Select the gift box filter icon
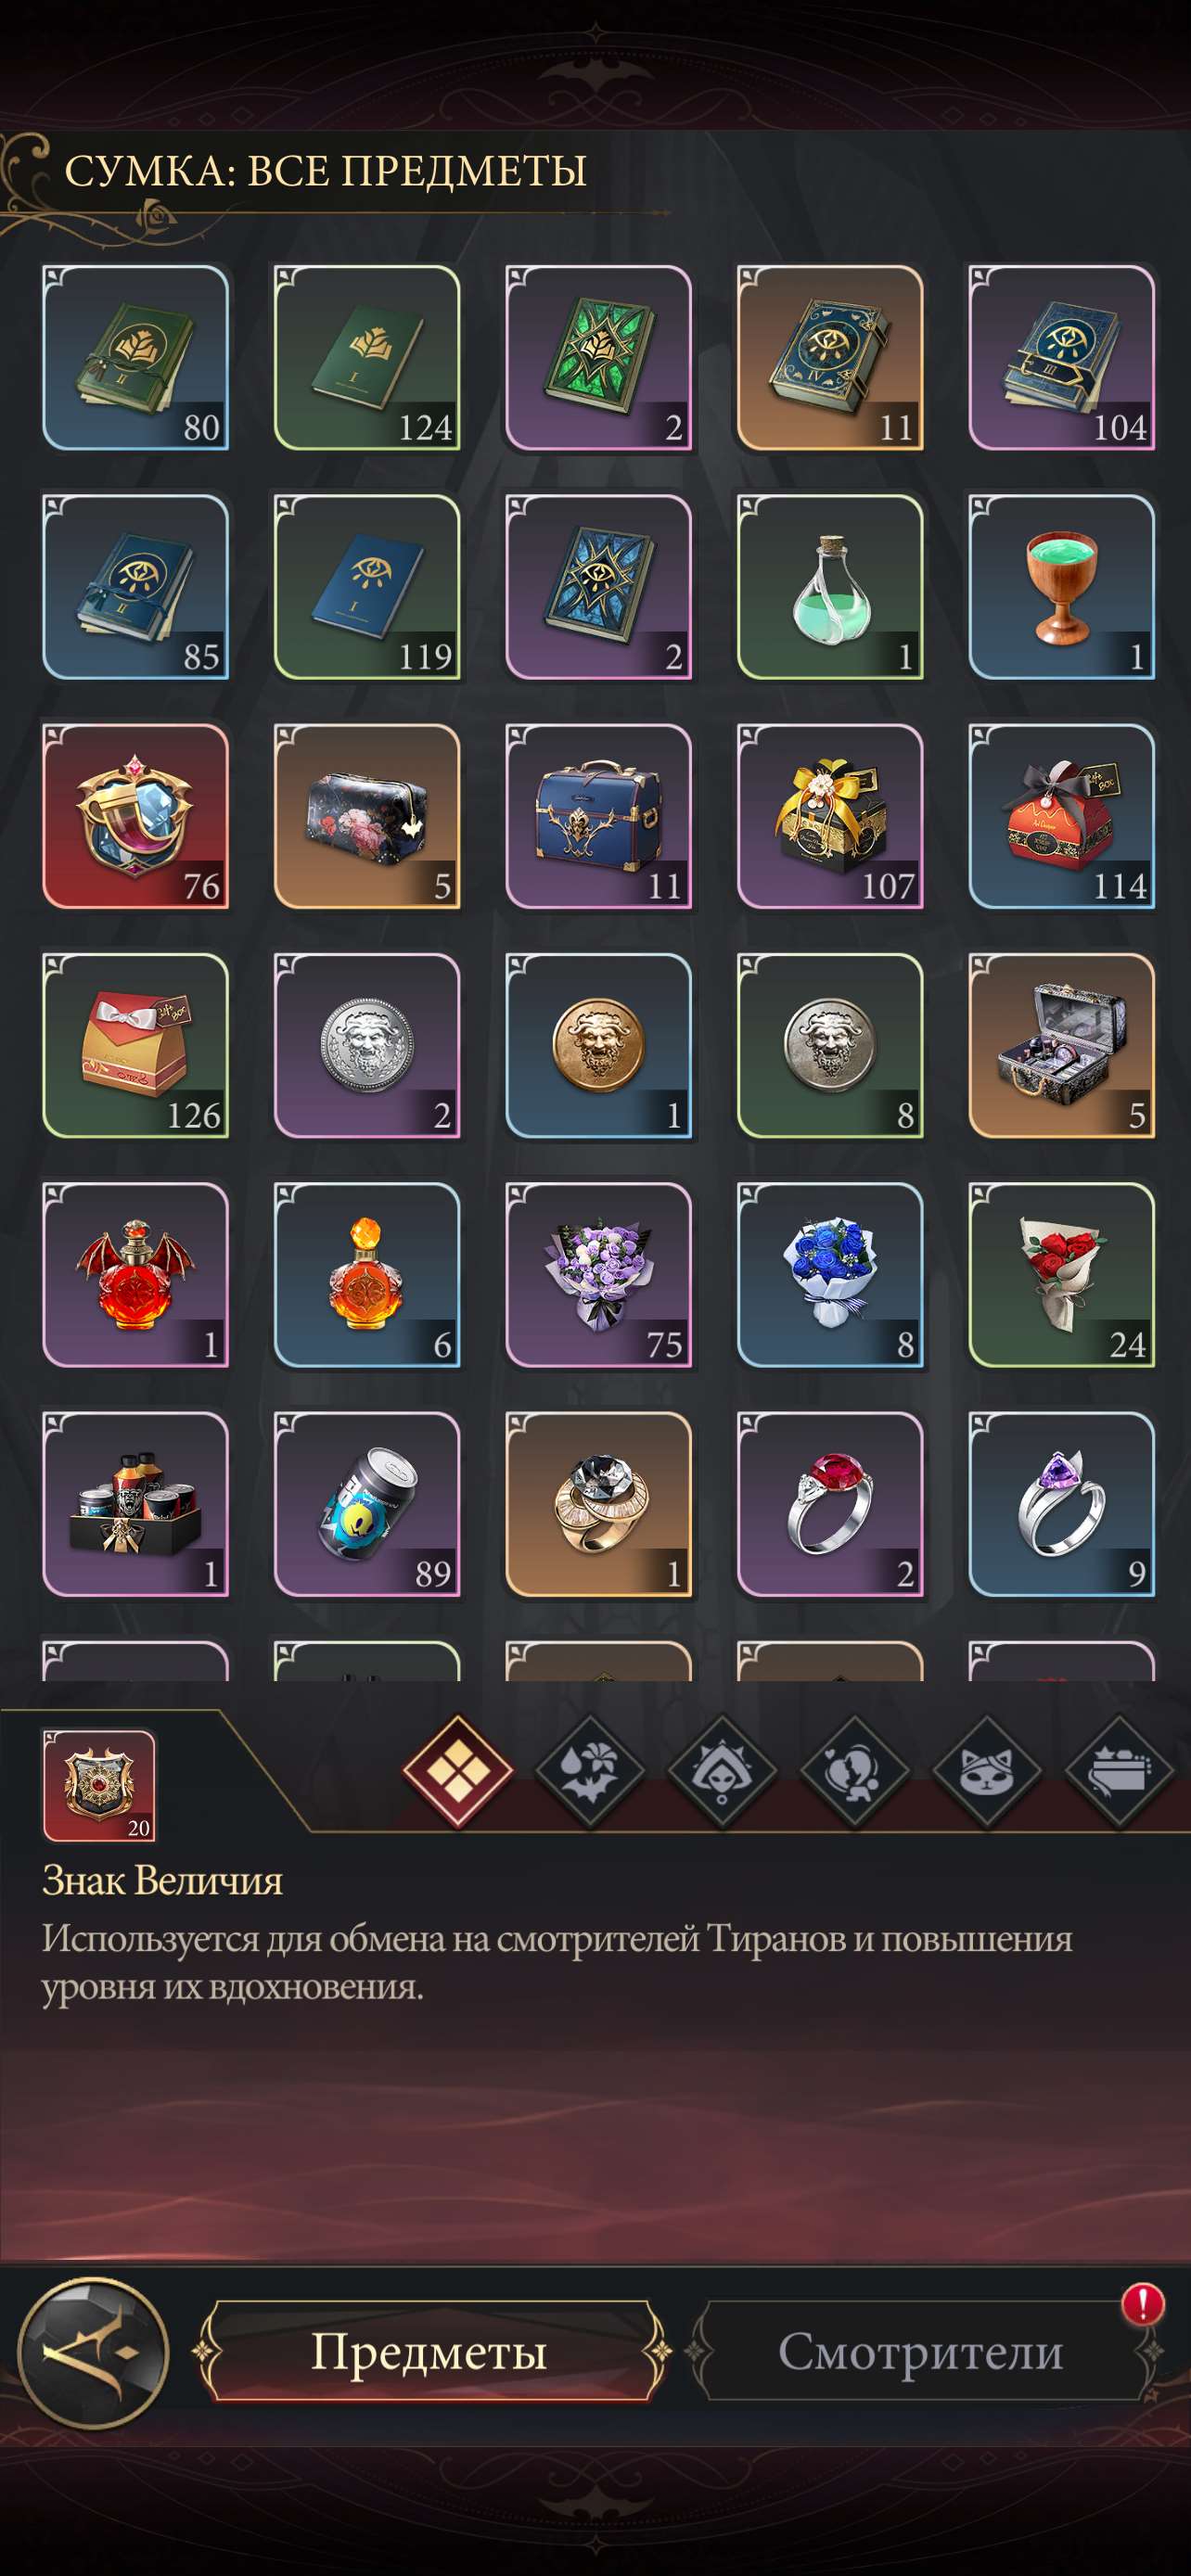Screen dimensions: 1191x2576 click(x=1119, y=1771)
